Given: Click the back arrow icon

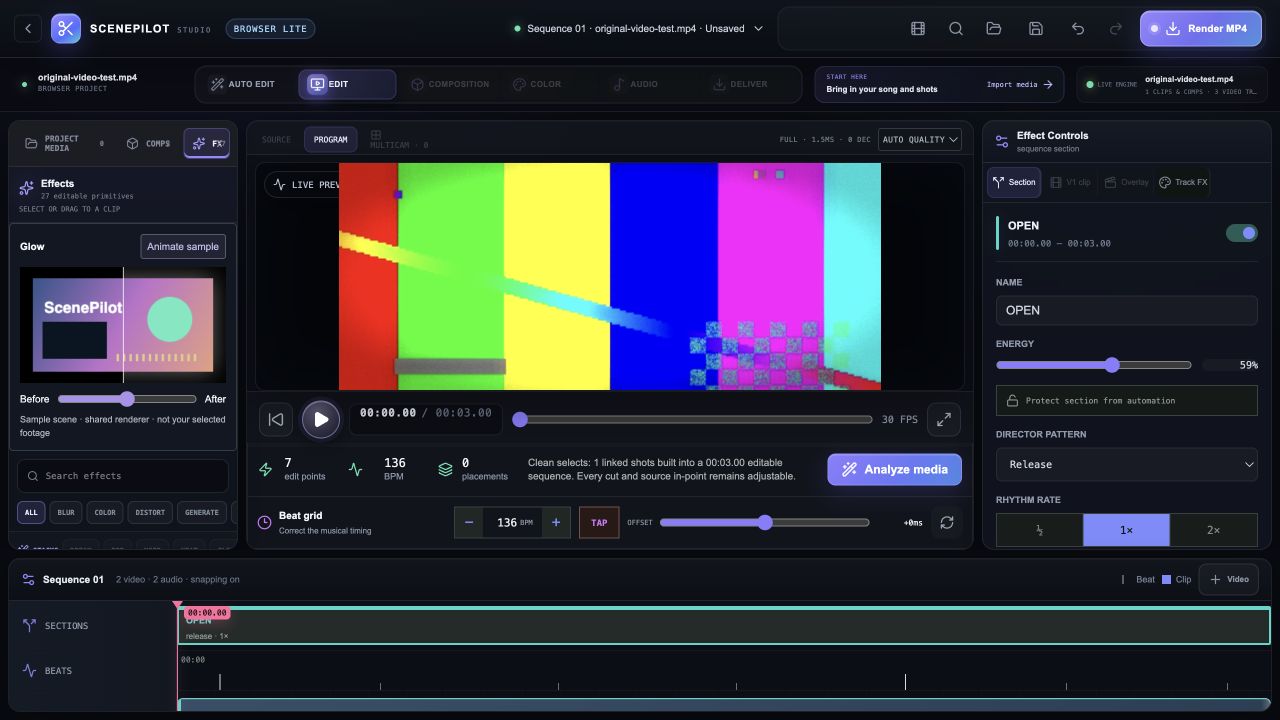Looking at the screenshot, I should (28, 29).
